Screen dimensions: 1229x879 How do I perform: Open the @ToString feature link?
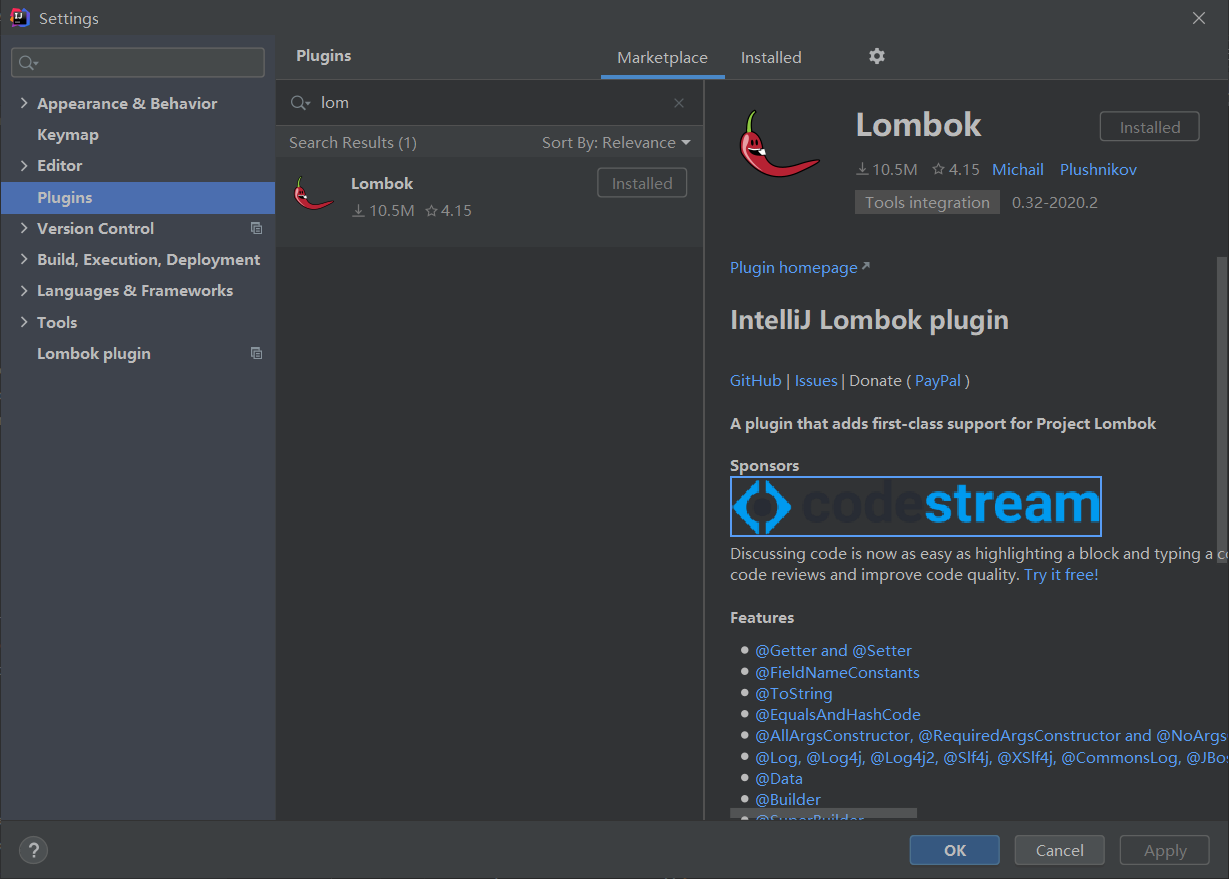(793, 693)
